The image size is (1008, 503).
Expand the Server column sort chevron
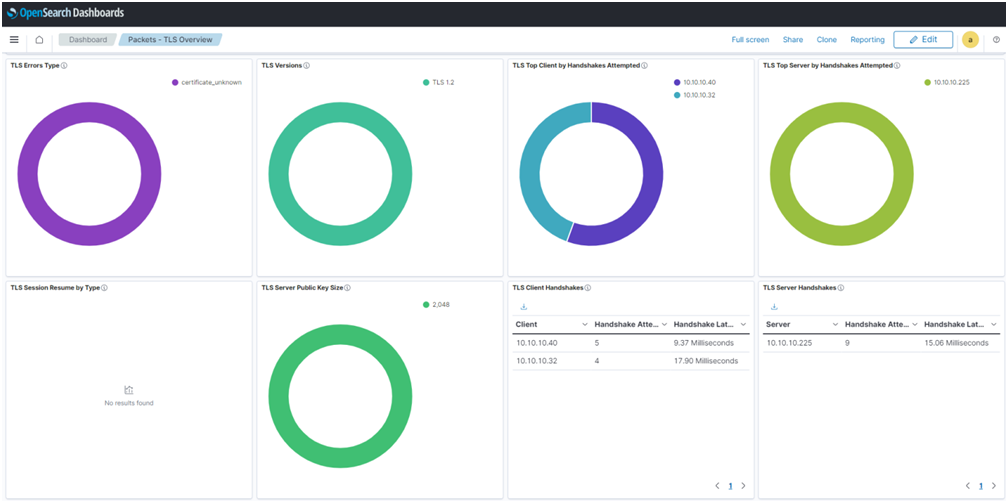click(x=835, y=325)
